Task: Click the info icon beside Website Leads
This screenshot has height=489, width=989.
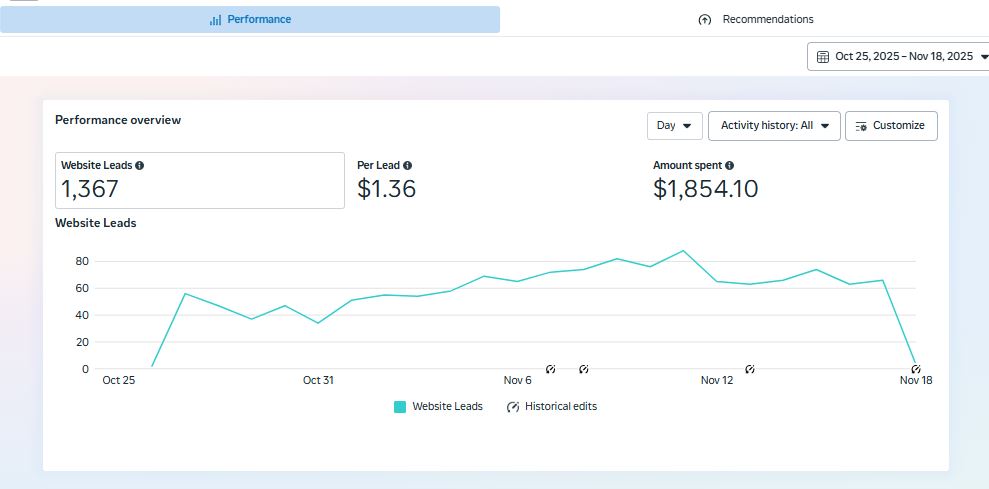Action: (x=139, y=166)
